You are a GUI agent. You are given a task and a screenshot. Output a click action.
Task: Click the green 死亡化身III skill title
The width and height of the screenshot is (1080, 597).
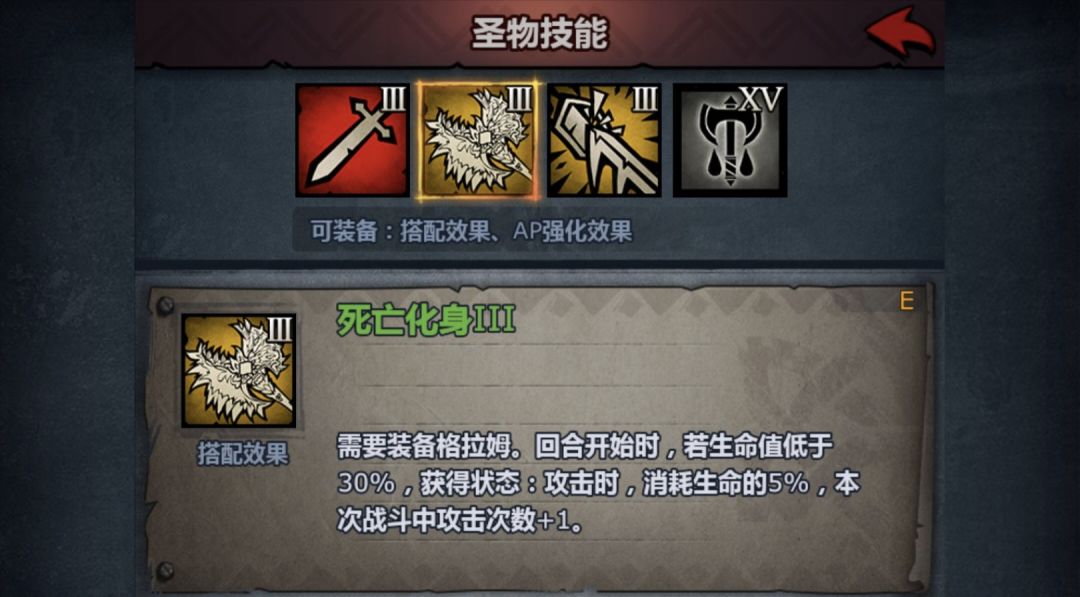426,320
